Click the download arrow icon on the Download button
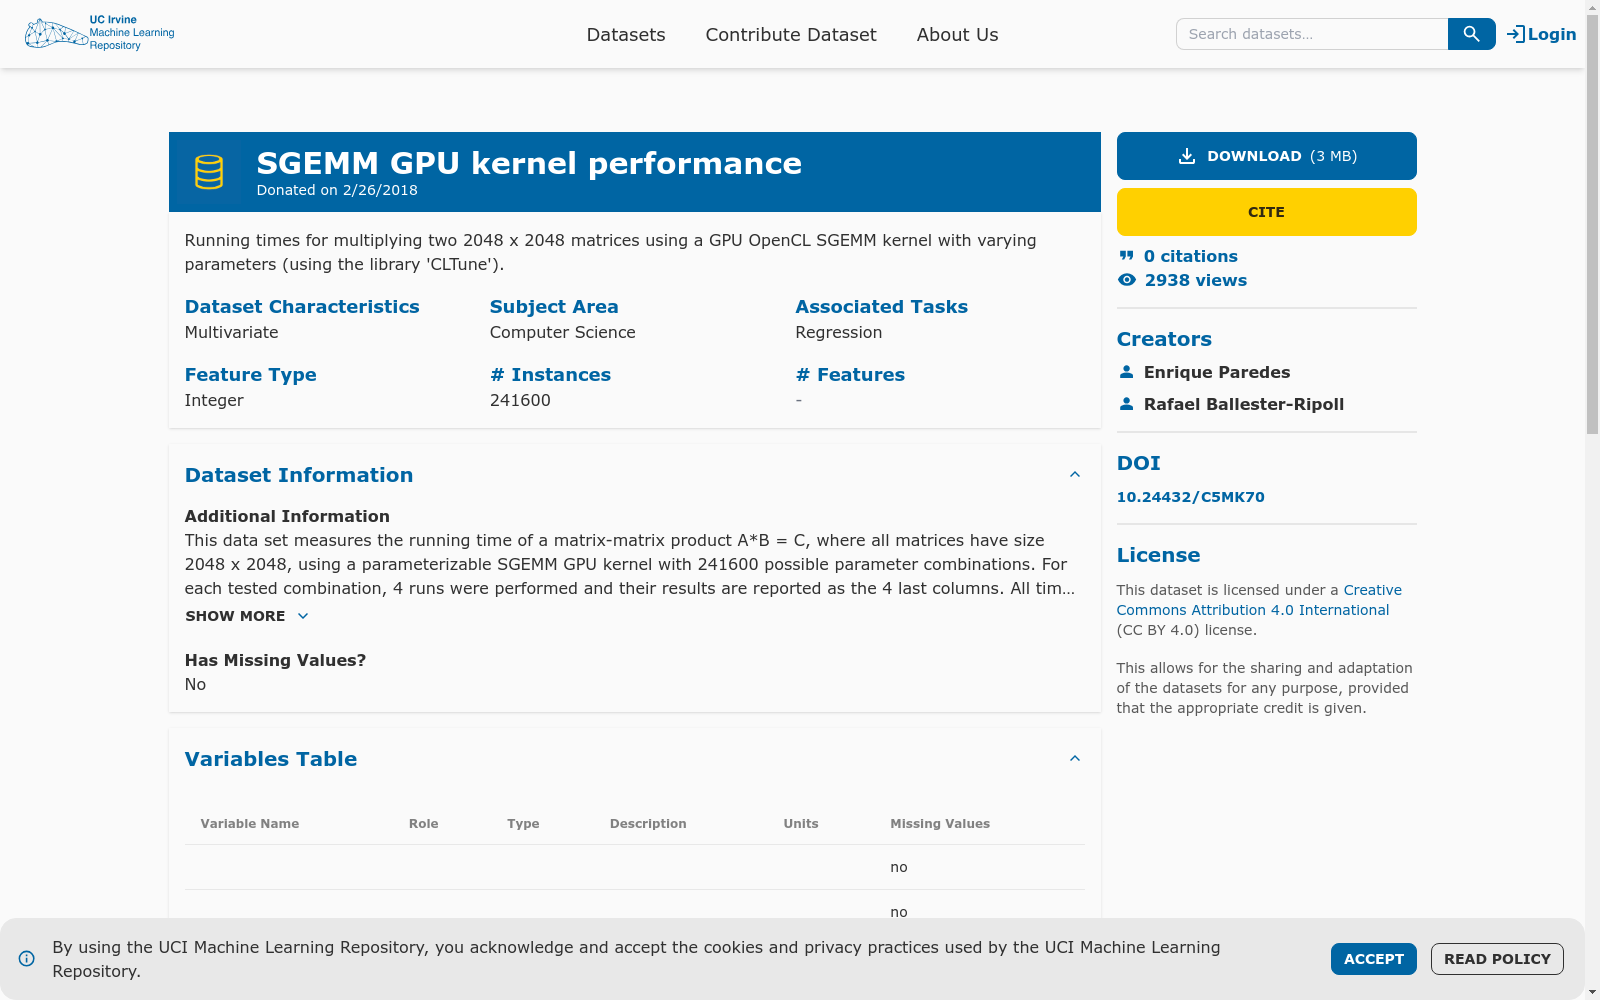 coord(1186,156)
